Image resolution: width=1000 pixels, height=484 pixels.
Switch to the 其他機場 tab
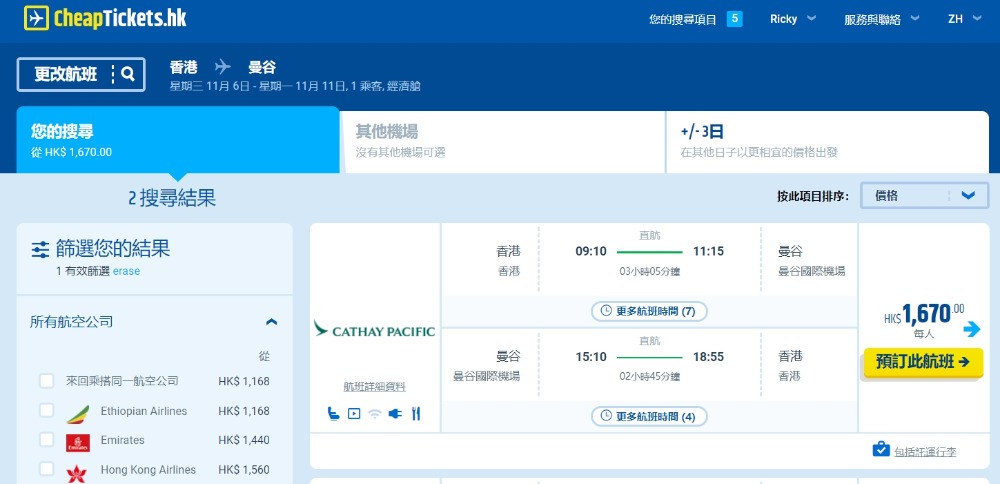click(x=502, y=141)
